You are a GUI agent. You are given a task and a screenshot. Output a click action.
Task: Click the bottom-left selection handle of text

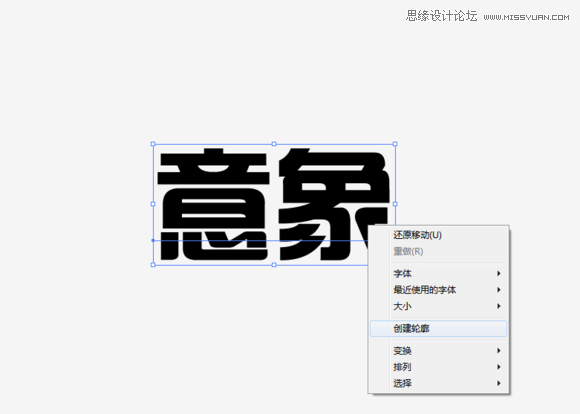(x=153, y=265)
